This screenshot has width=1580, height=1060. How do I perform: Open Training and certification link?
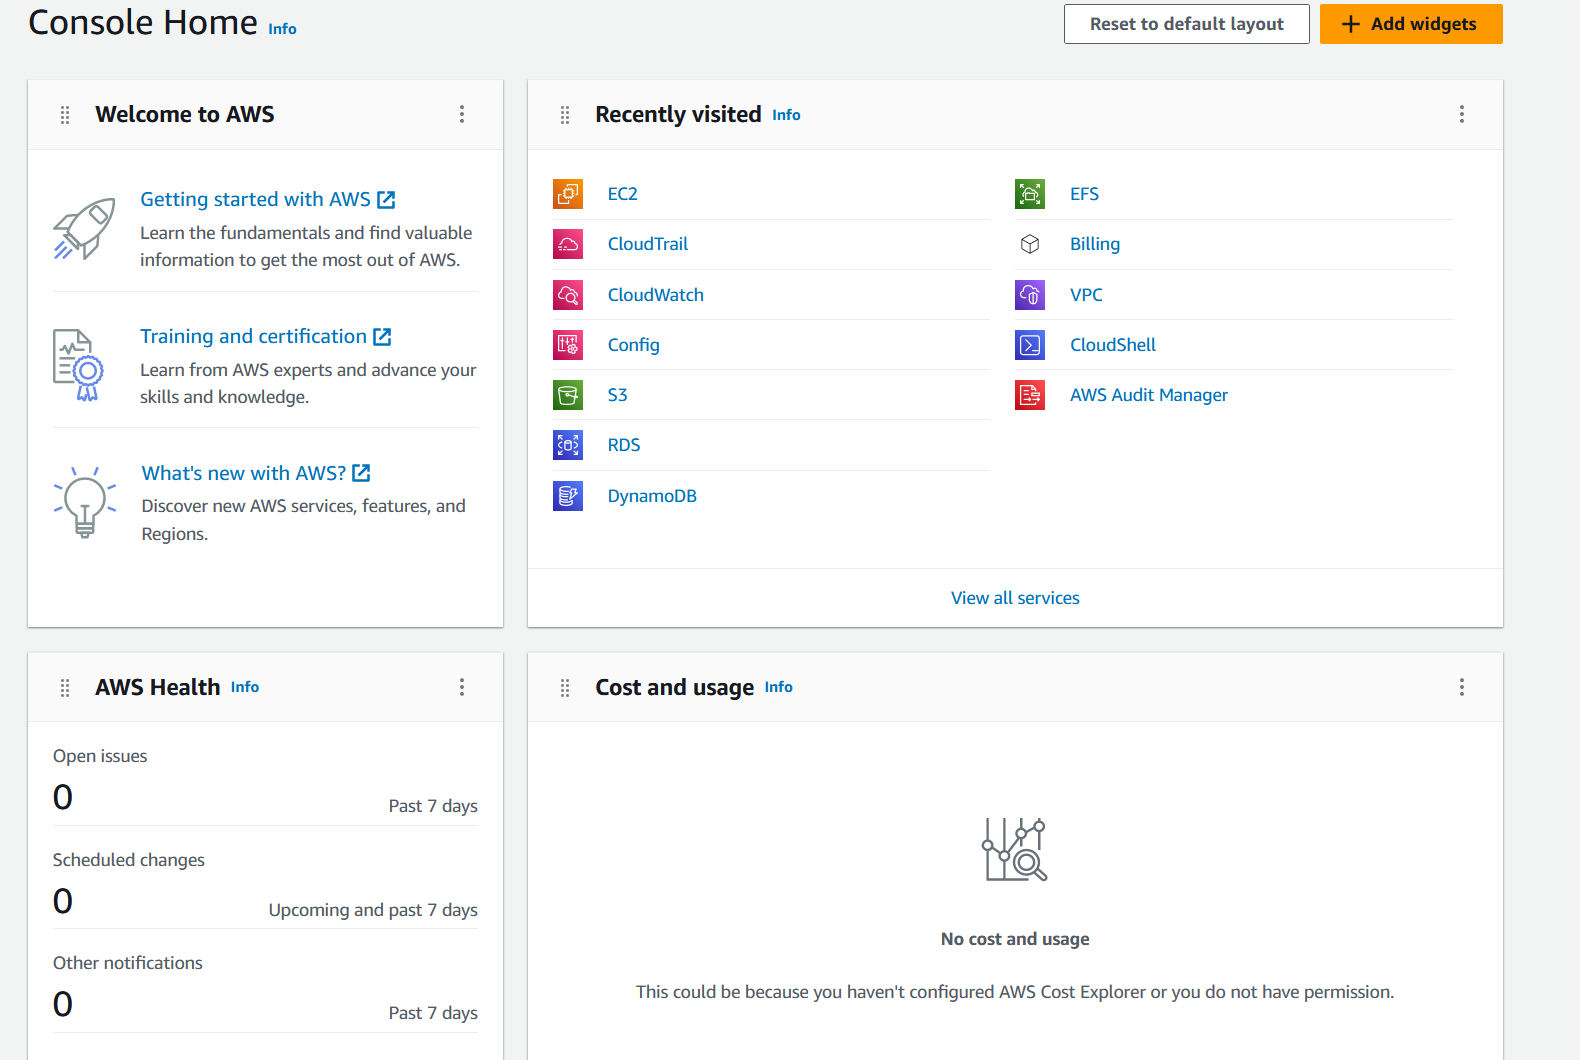coord(266,336)
